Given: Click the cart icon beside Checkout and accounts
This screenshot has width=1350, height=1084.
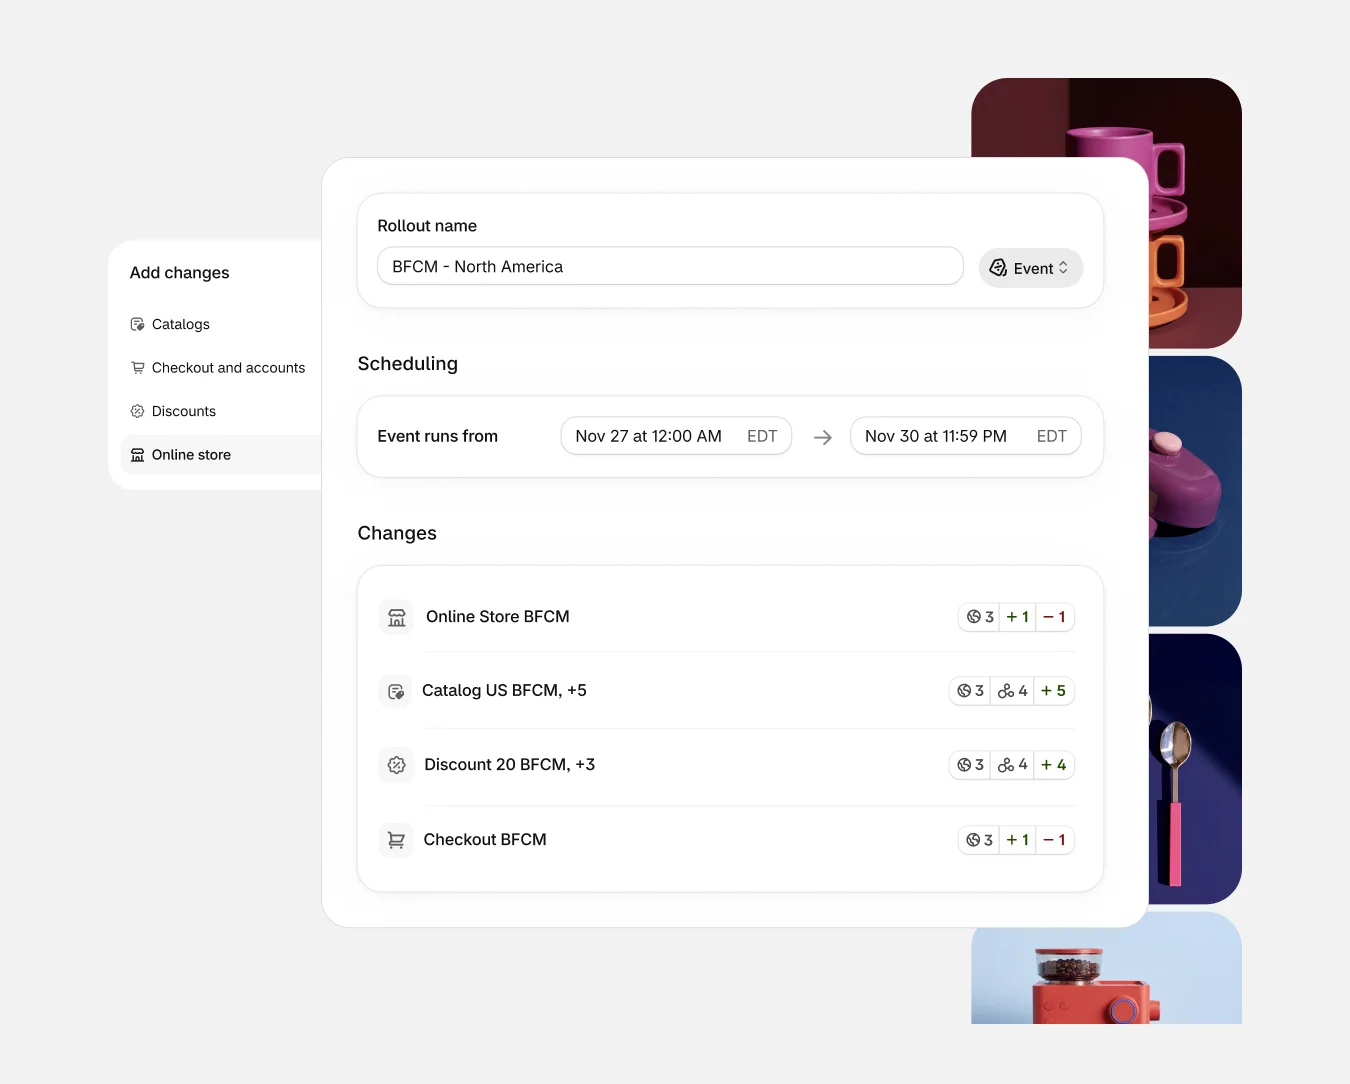Looking at the screenshot, I should click(x=138, y=368).
